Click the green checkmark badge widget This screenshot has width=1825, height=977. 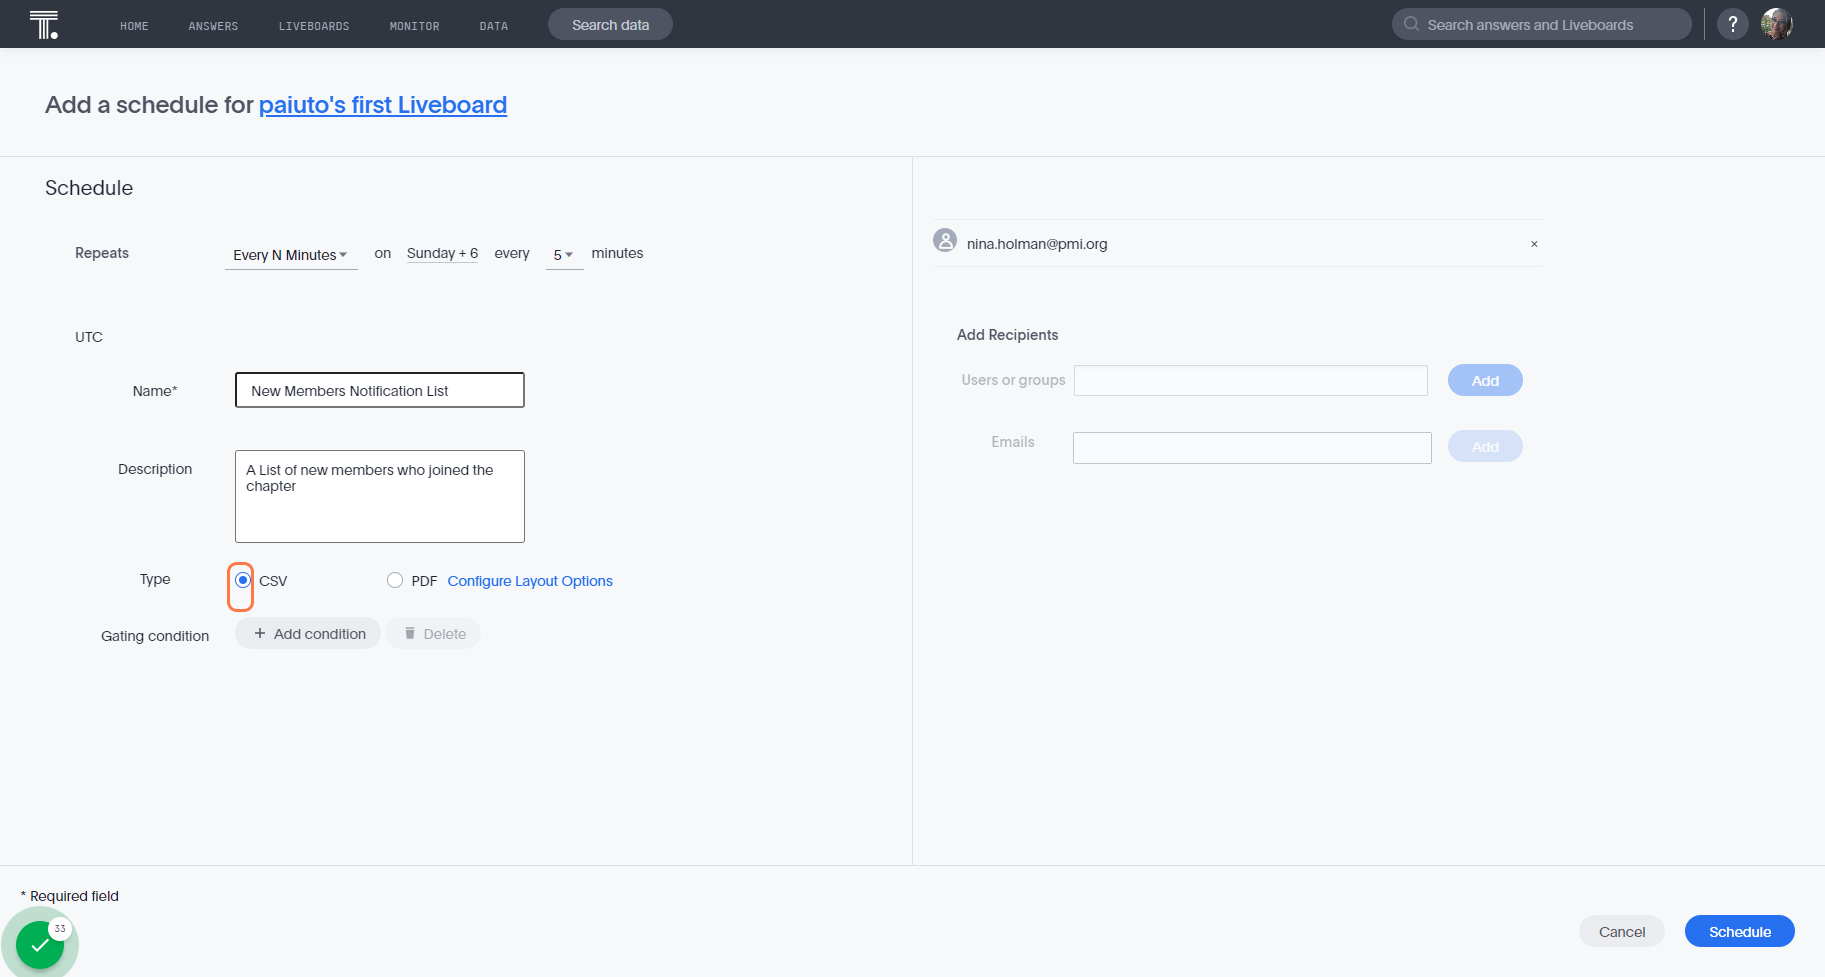click(40, 944)
